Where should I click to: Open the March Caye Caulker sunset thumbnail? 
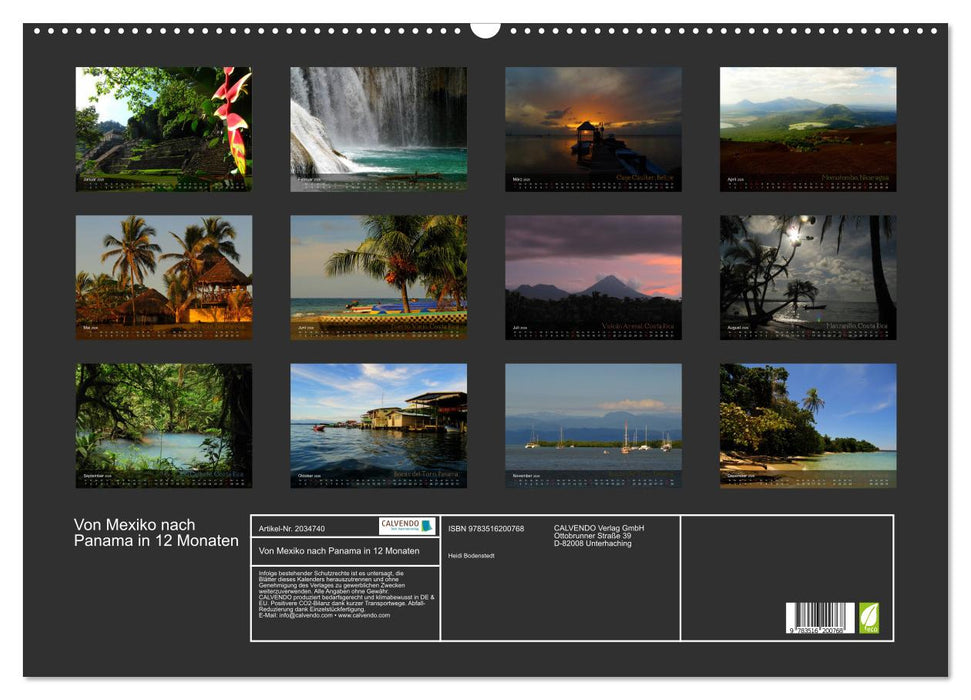tap(593, 129)
